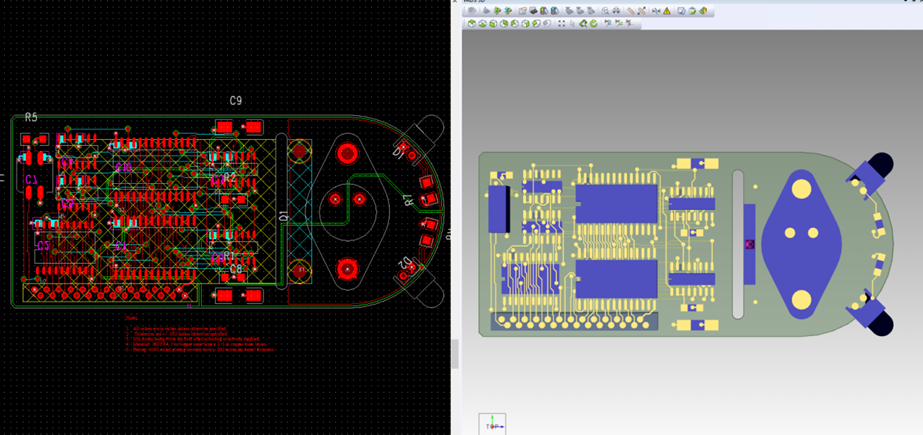The height and width of the screenshot is (435, 923).
Task: Click the dark laptop-shaped toolbar icon
Action: point(533,11)
